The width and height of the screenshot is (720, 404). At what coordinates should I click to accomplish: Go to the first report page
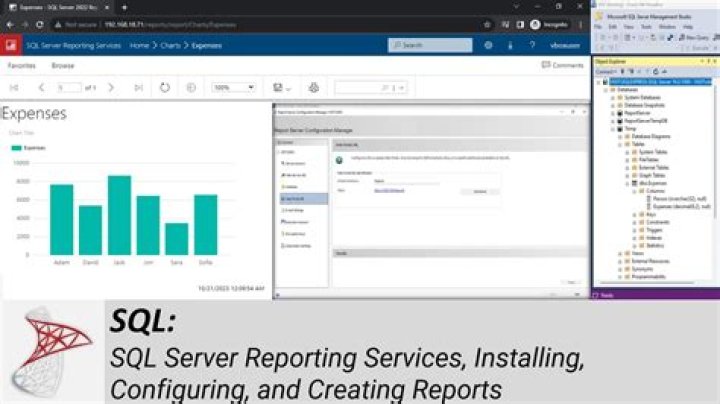click(14, 87)
